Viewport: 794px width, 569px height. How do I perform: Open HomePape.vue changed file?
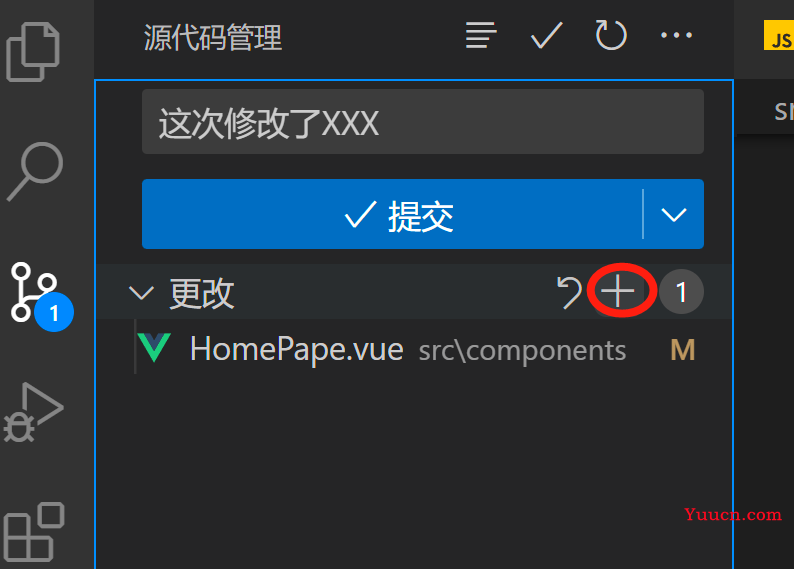click(297, 349)
